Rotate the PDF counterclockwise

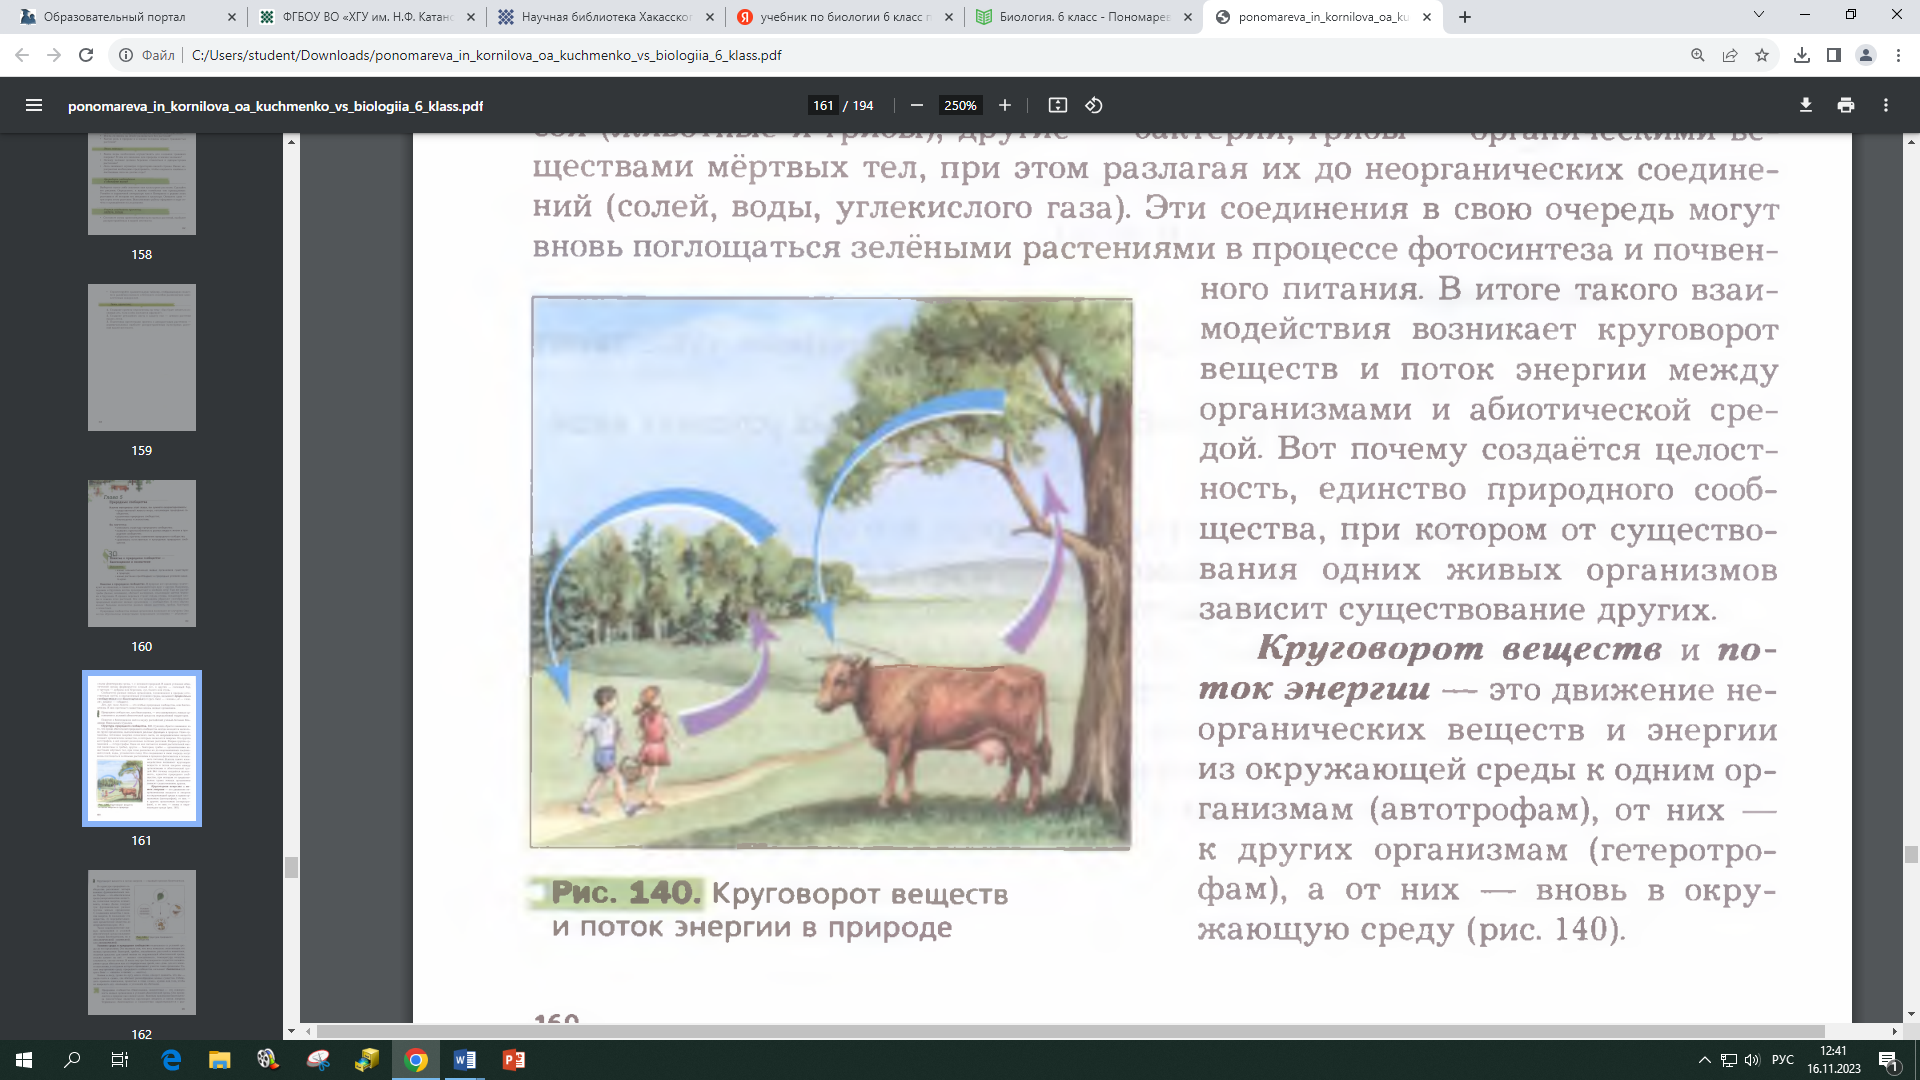tap(1094, 105)
